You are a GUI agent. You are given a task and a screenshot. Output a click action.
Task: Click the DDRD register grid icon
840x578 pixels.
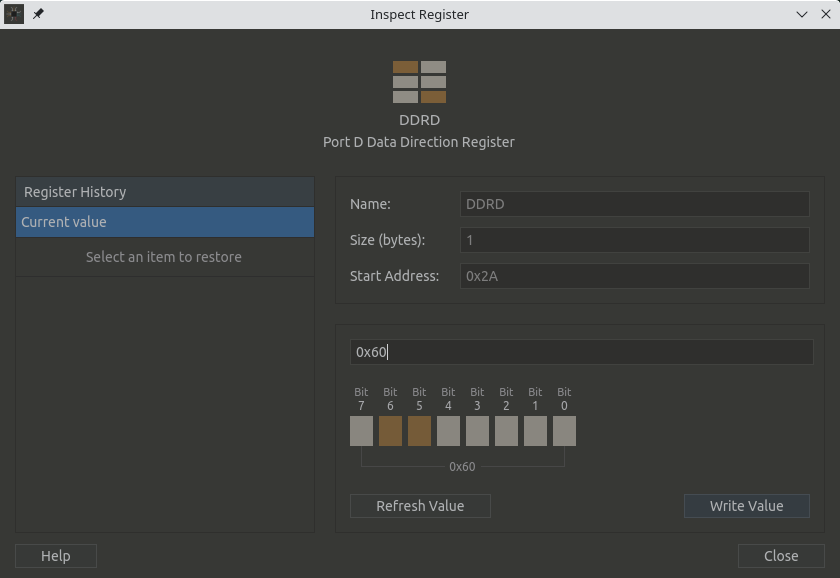coord(419,81)
